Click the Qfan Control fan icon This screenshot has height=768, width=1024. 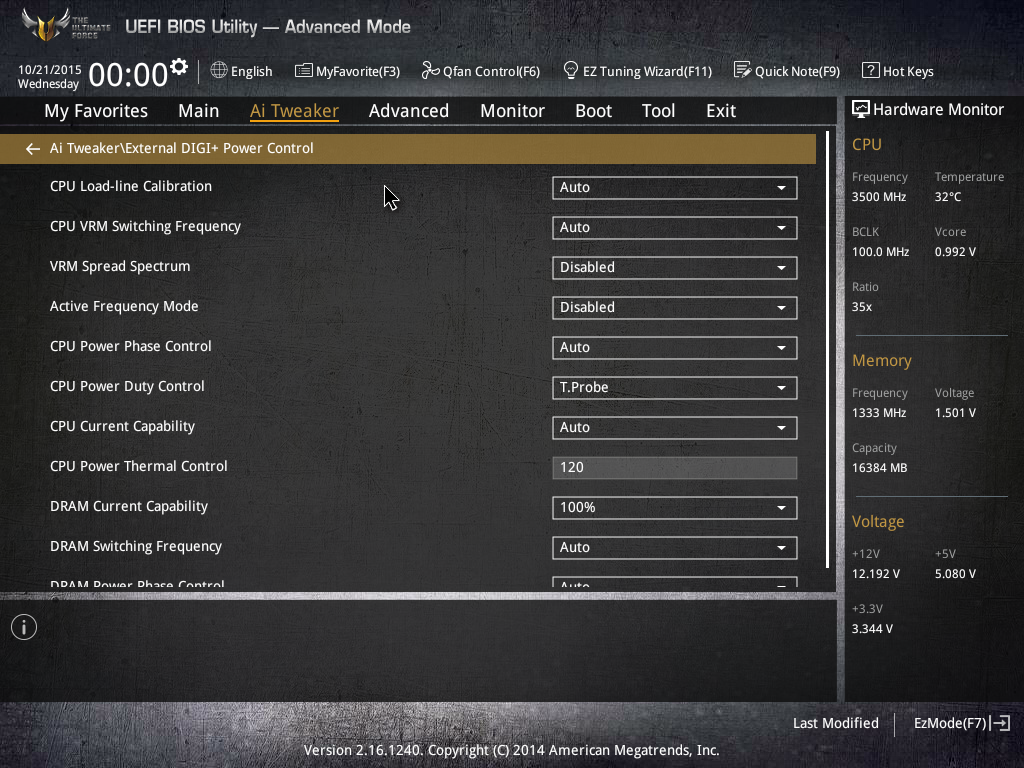tap(430, 70)
